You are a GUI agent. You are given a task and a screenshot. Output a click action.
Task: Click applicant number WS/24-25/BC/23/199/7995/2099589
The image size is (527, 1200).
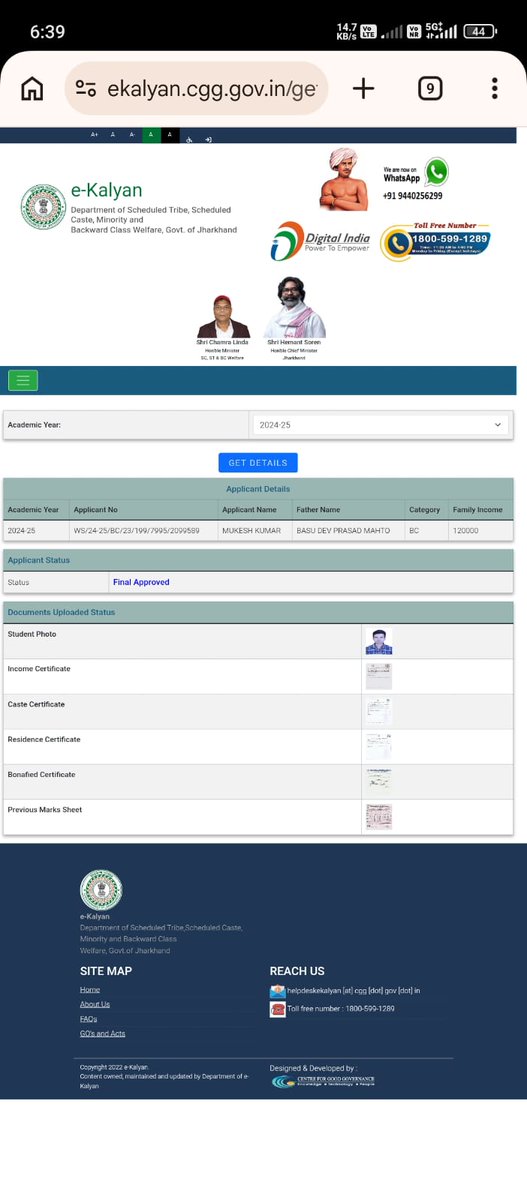coord(136,531)
